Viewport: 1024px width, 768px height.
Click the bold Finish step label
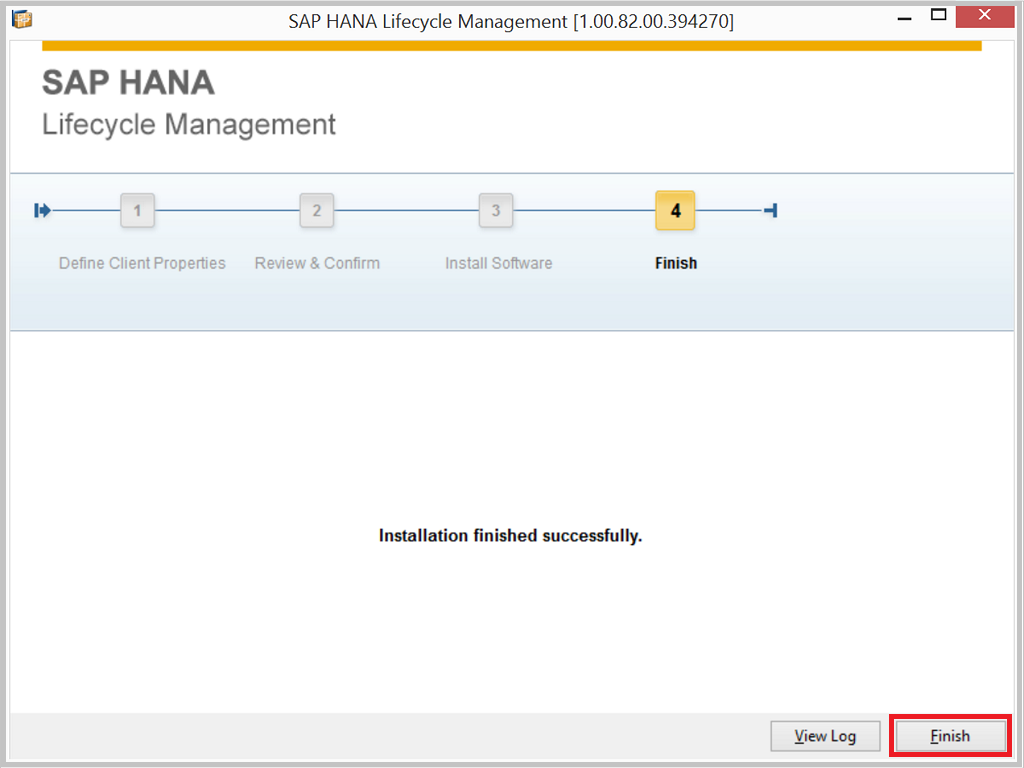pos(676,263)
